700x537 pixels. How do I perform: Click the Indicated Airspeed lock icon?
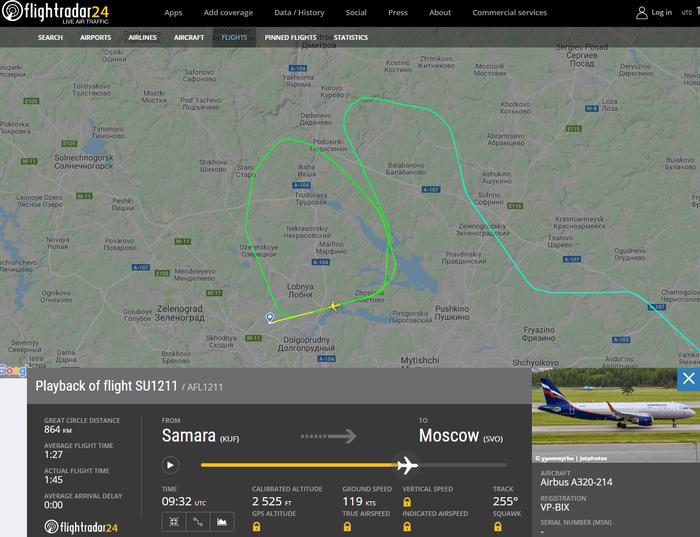tap(407, 527)
